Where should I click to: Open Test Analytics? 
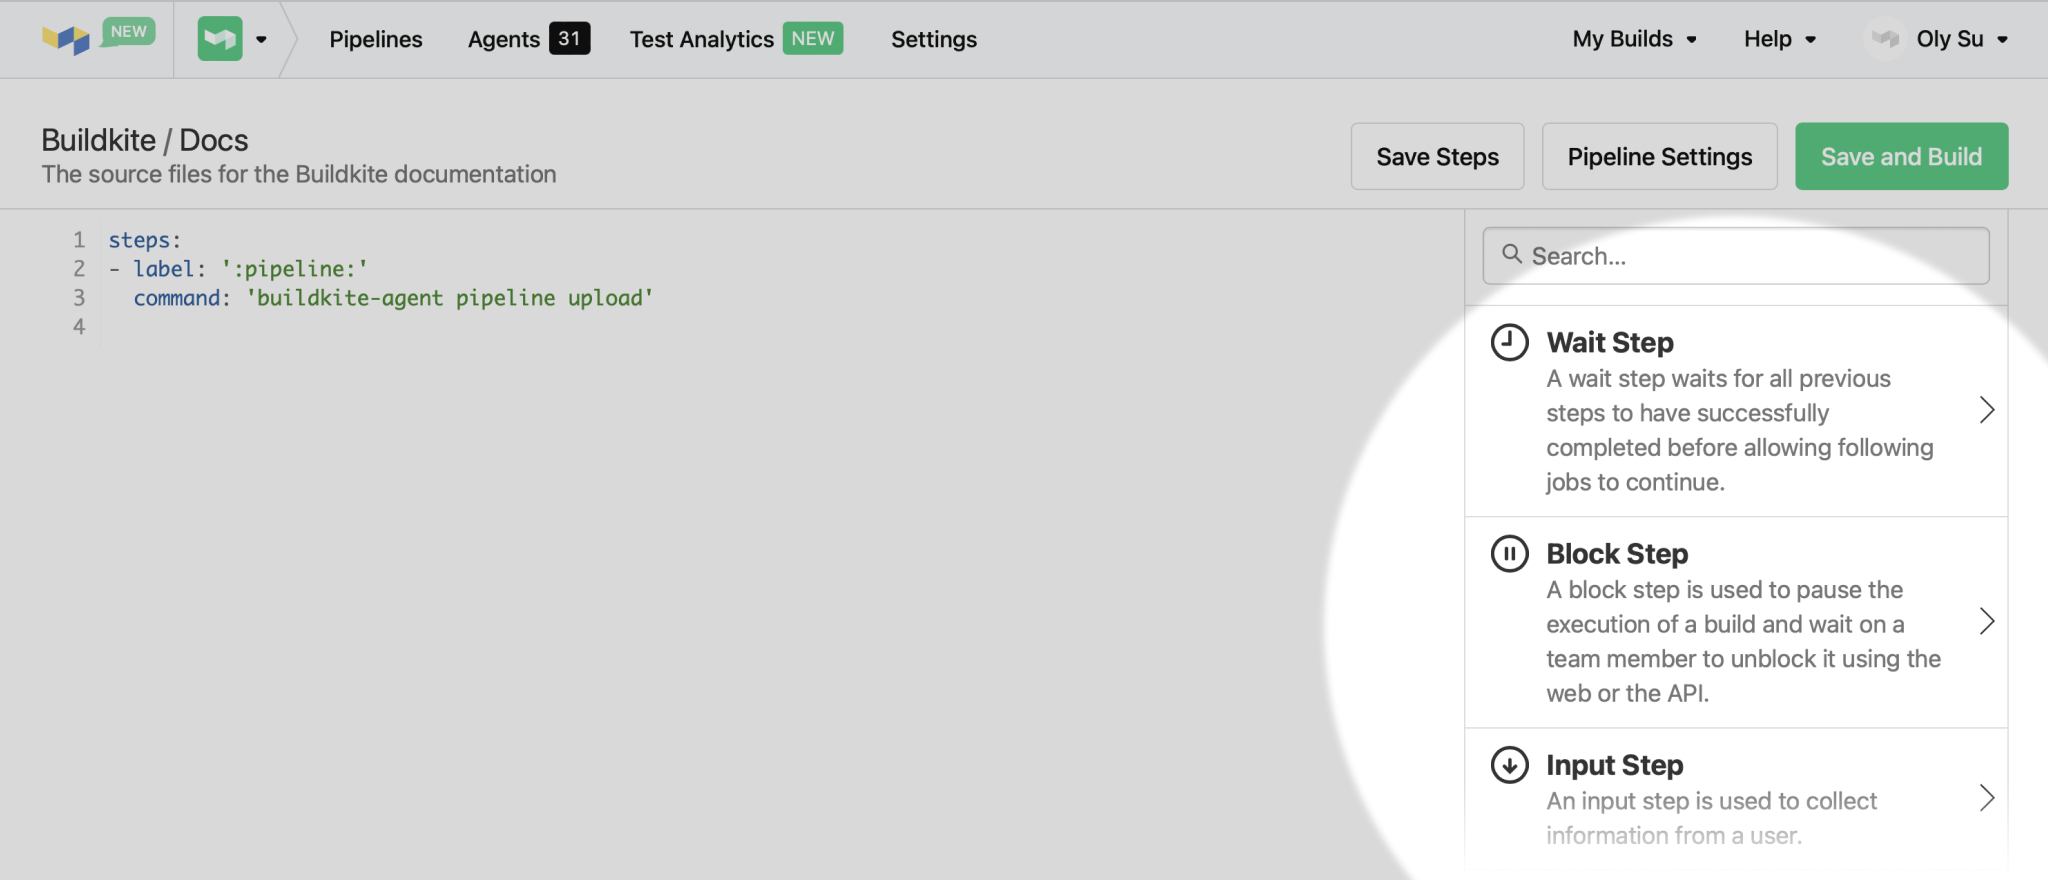click(x=702, y=39)
